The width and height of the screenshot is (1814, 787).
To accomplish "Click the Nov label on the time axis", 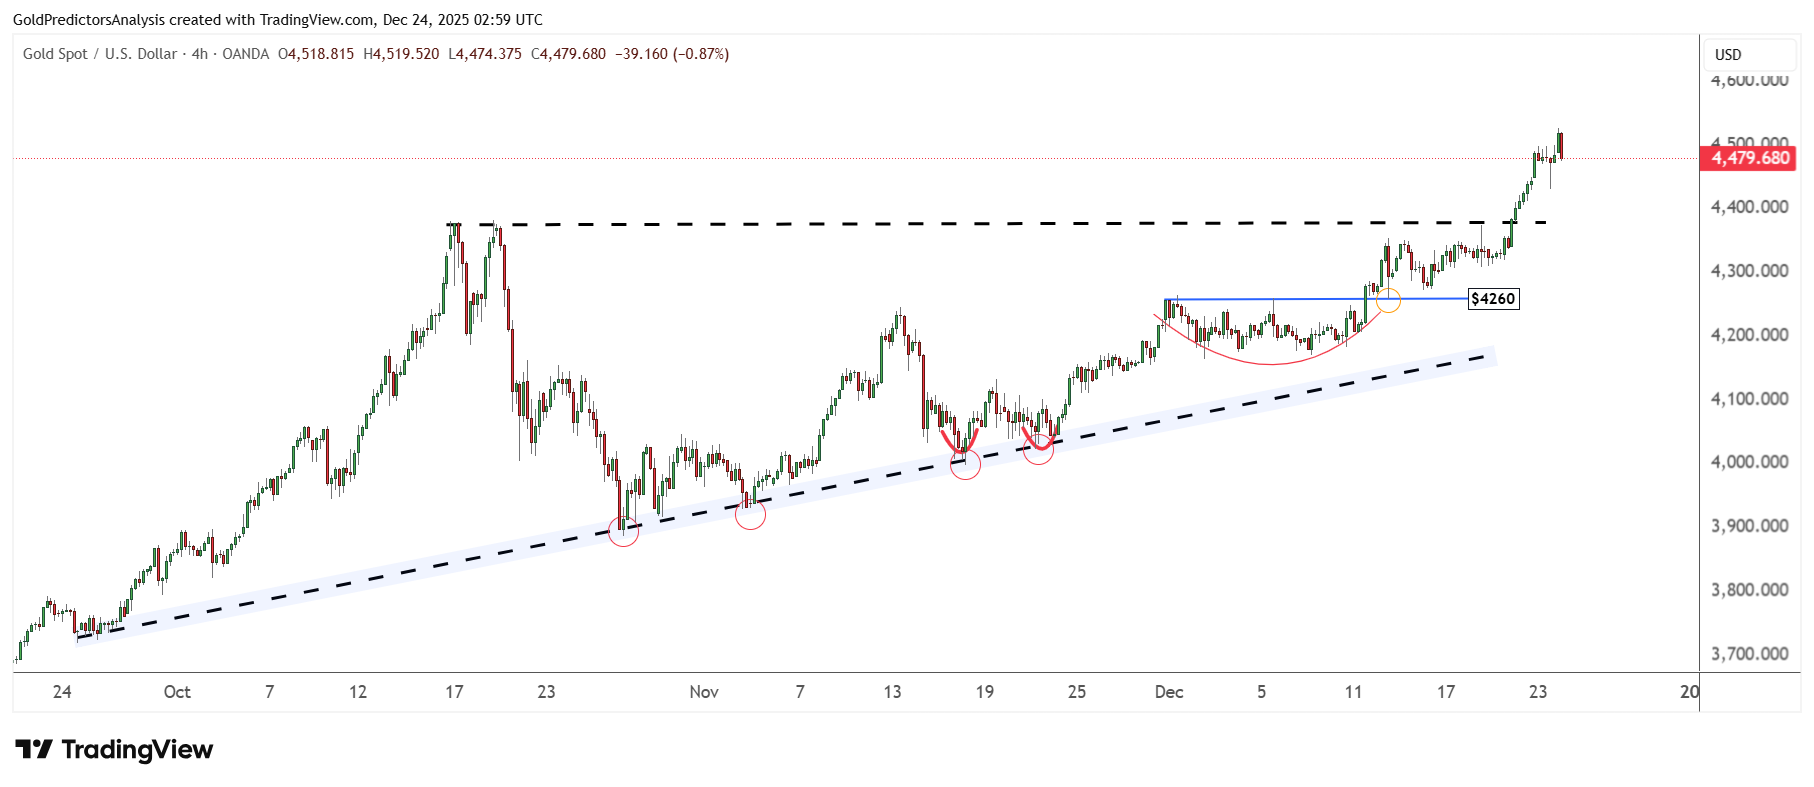I will [704, 692].
